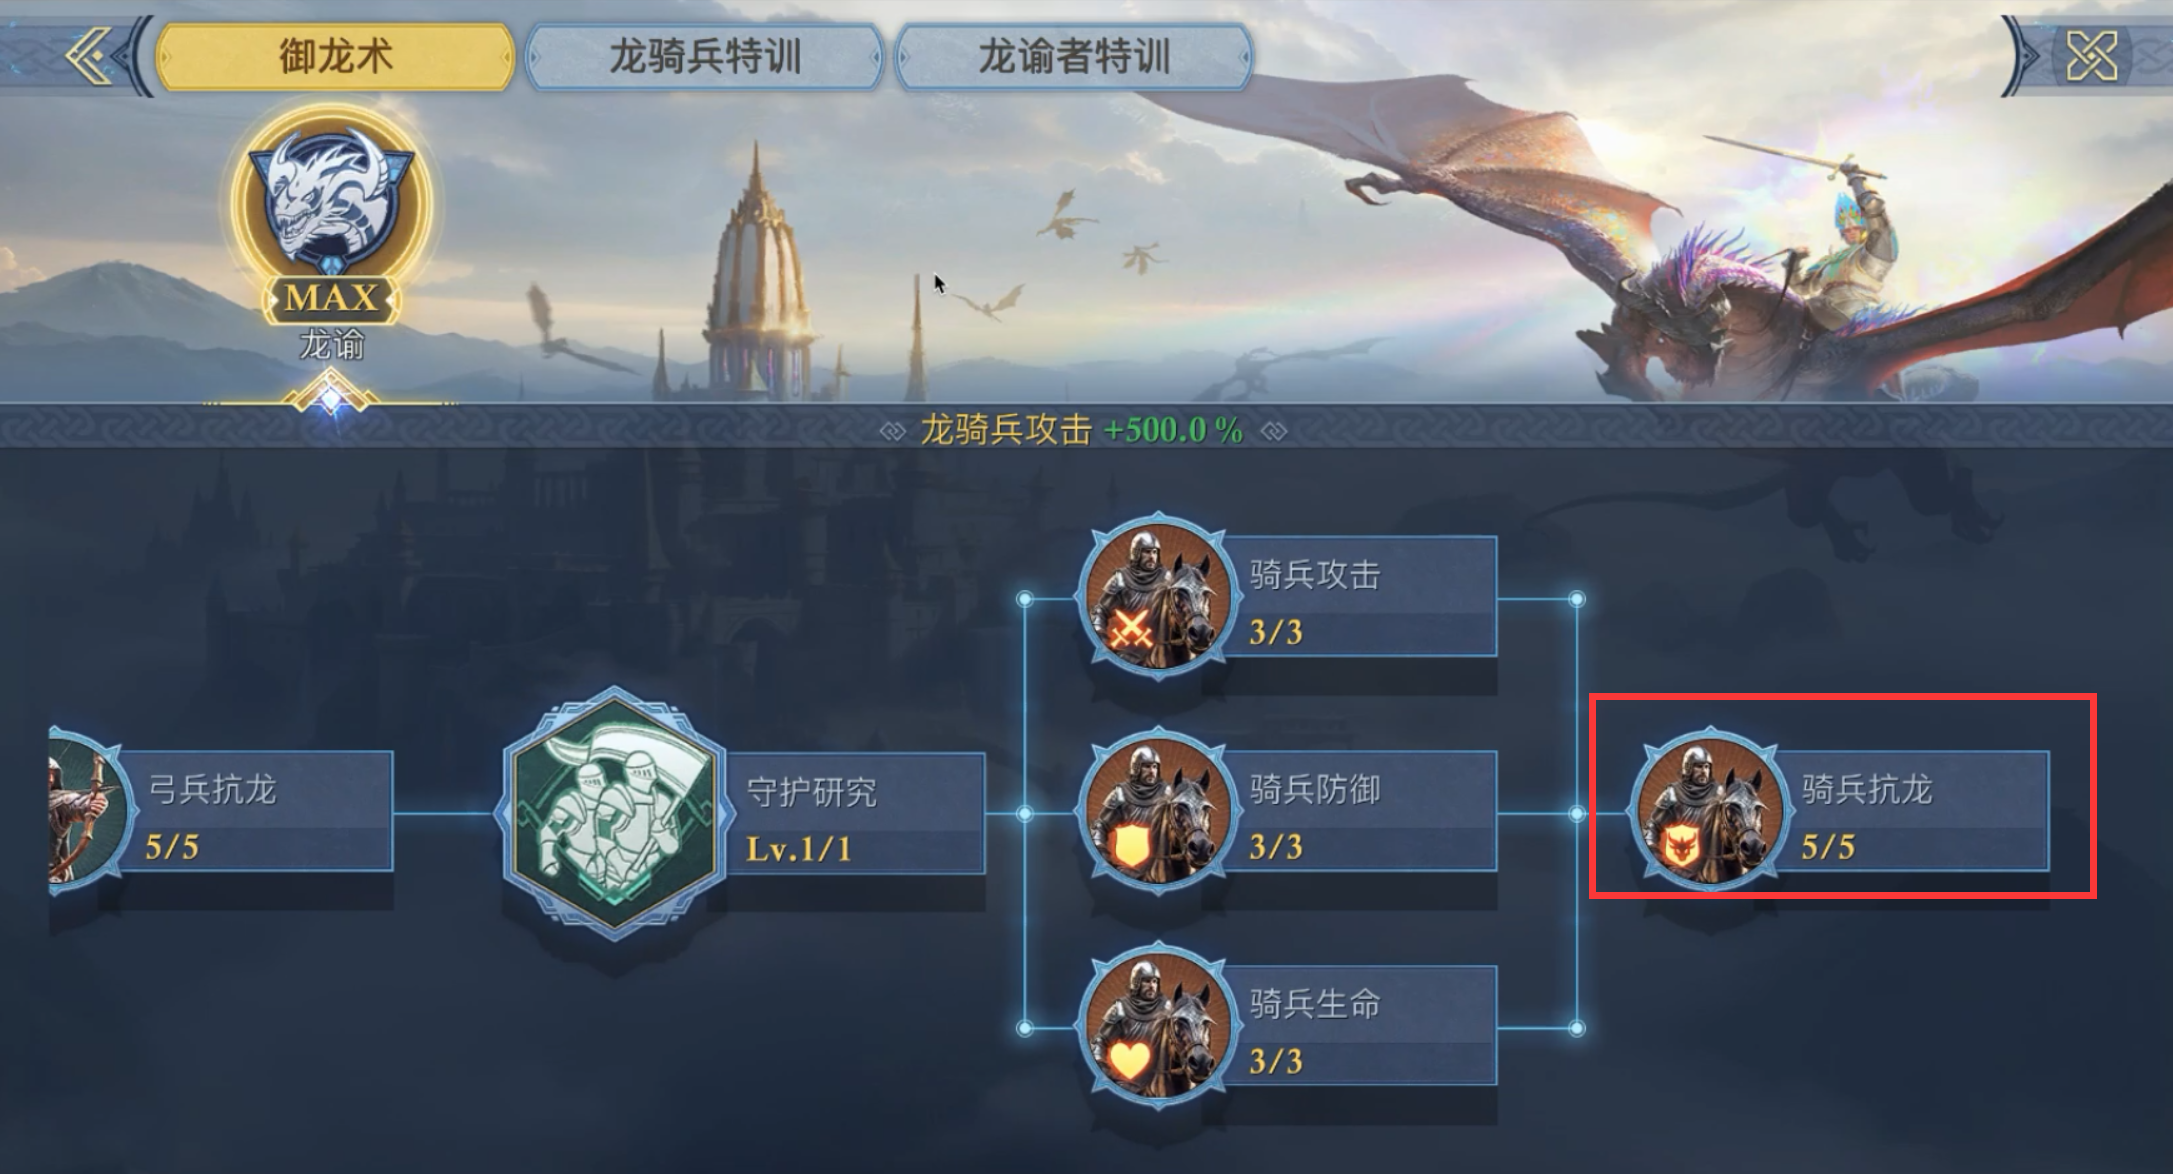
Task: Select the 弓兵抗龙 archer icon
Action: point(88,812)
